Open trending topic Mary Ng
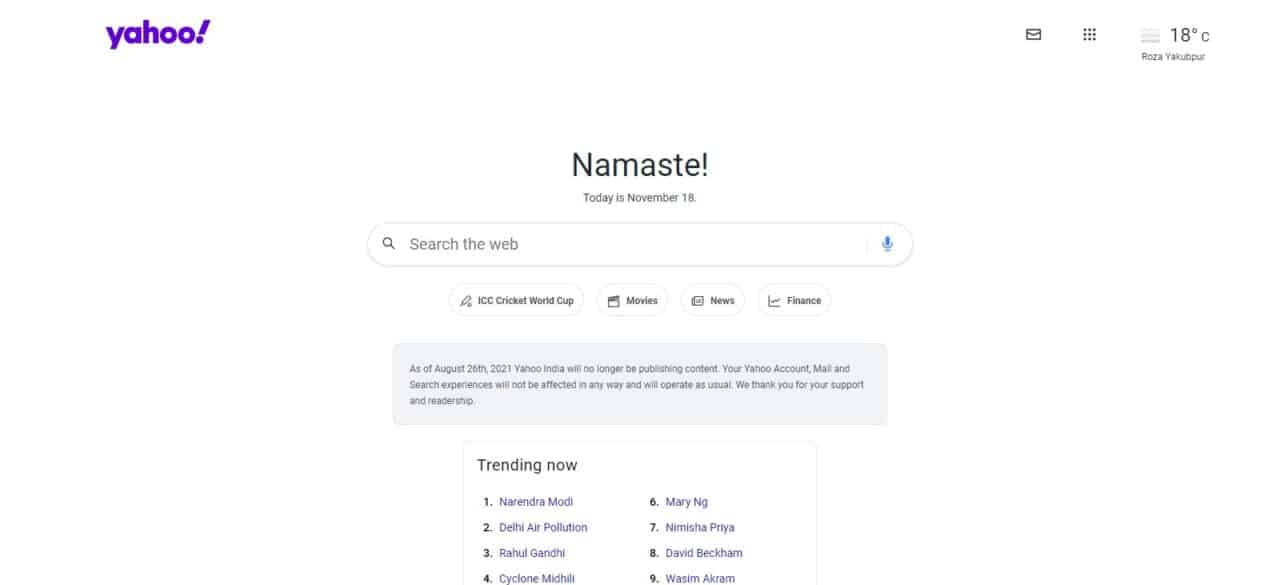The height and width of the screenshot is (585, 1280). (686, 502)
